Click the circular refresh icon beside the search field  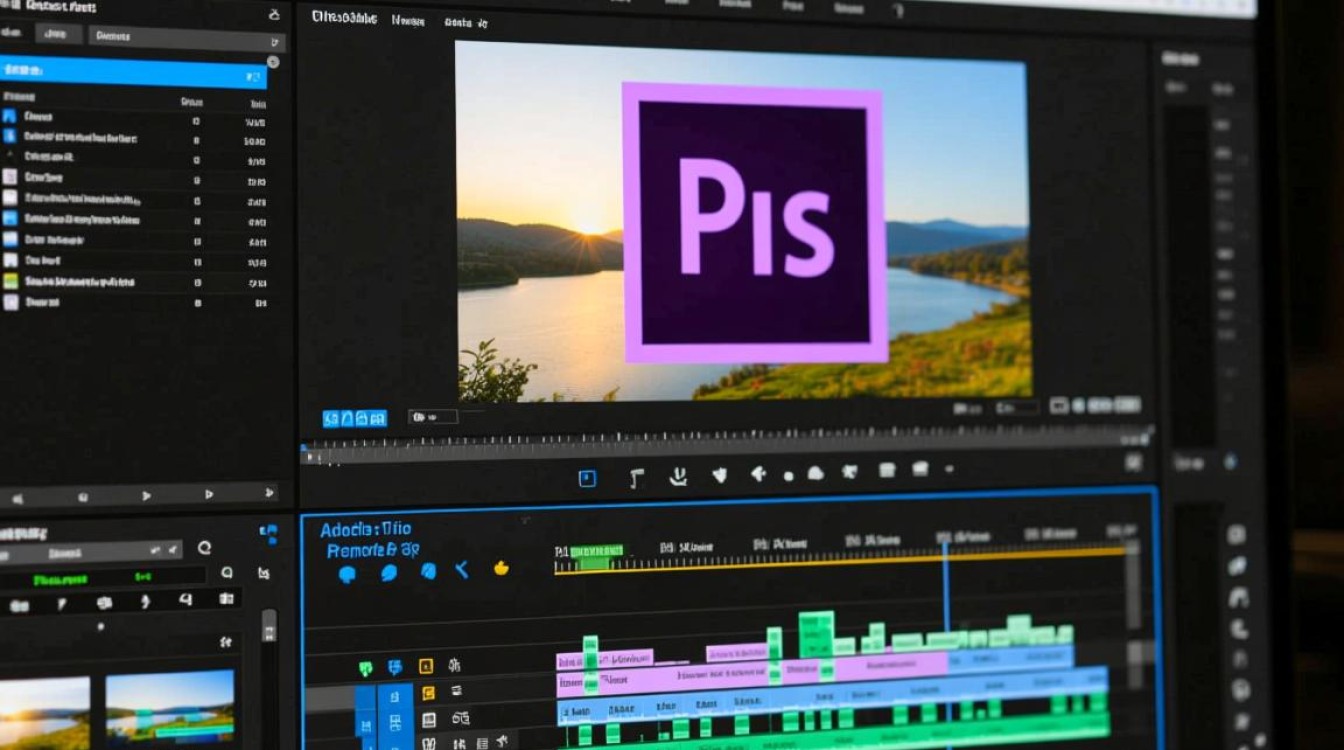(x=204, y=547)
